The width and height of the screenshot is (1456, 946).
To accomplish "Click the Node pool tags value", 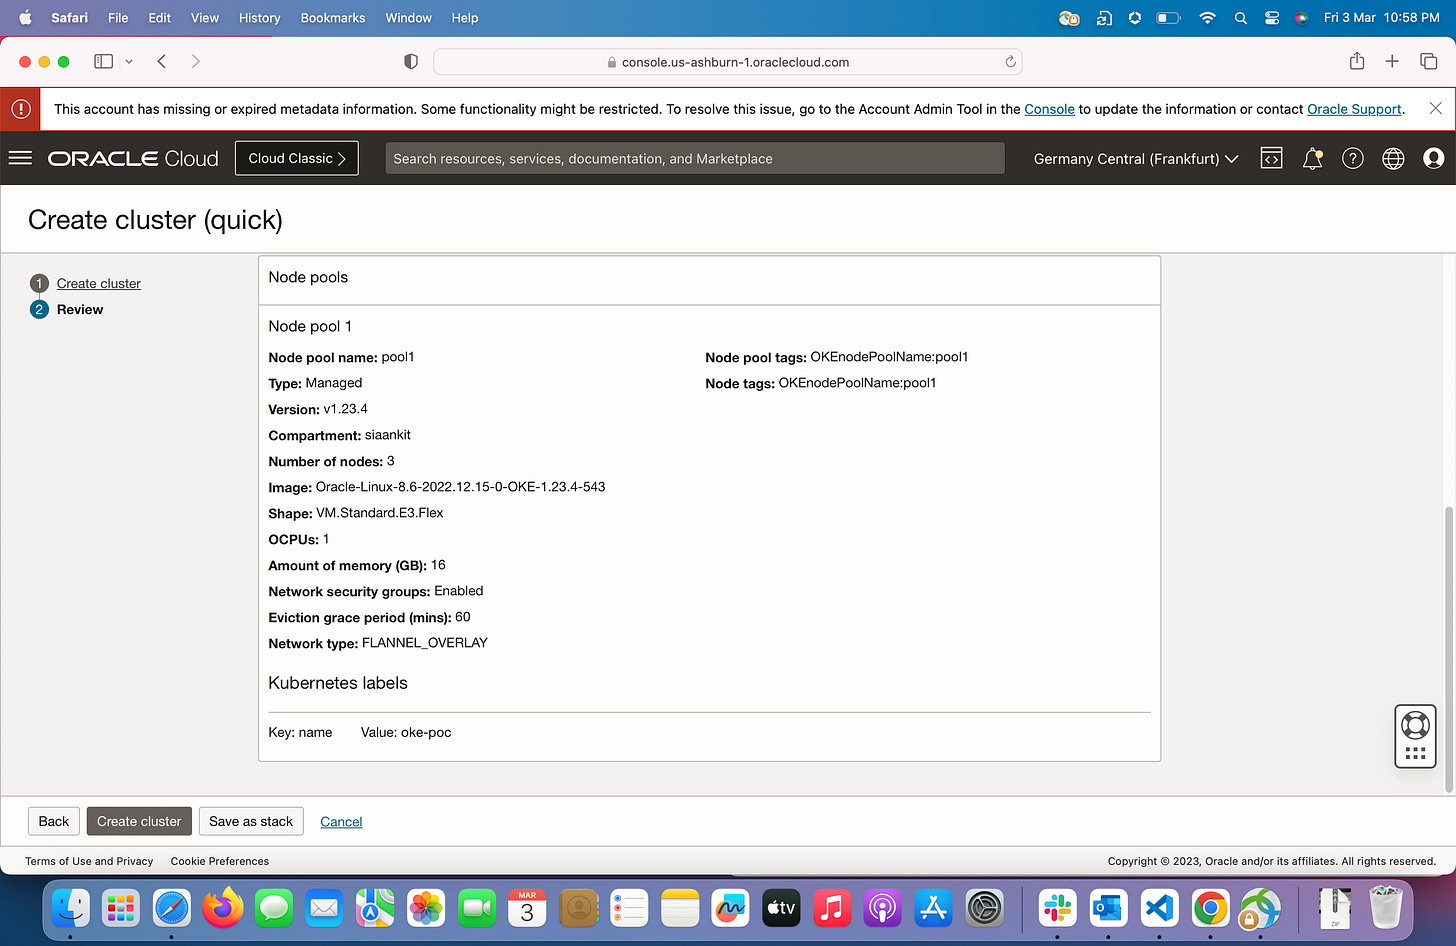I will (889, 357).
